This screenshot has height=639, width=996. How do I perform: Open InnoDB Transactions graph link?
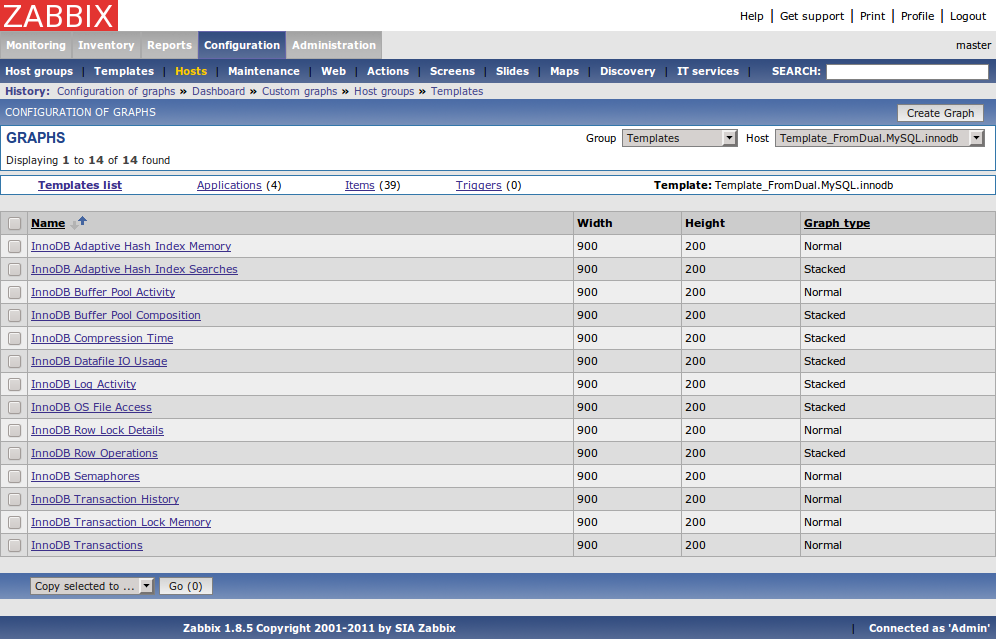[x=87, y=546]
